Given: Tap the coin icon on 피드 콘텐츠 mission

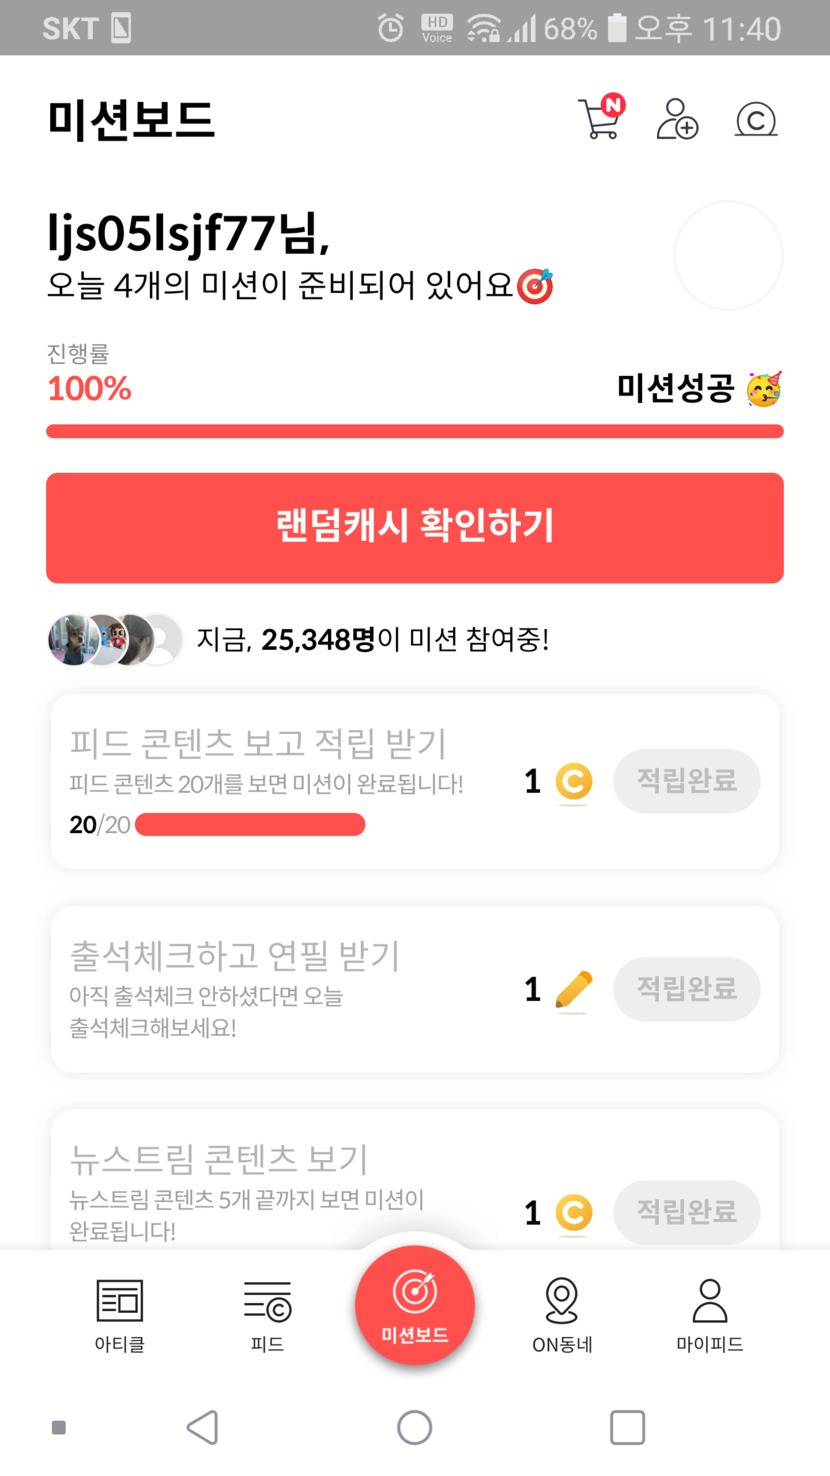Looking at the screenshot, I should (573, 782).
